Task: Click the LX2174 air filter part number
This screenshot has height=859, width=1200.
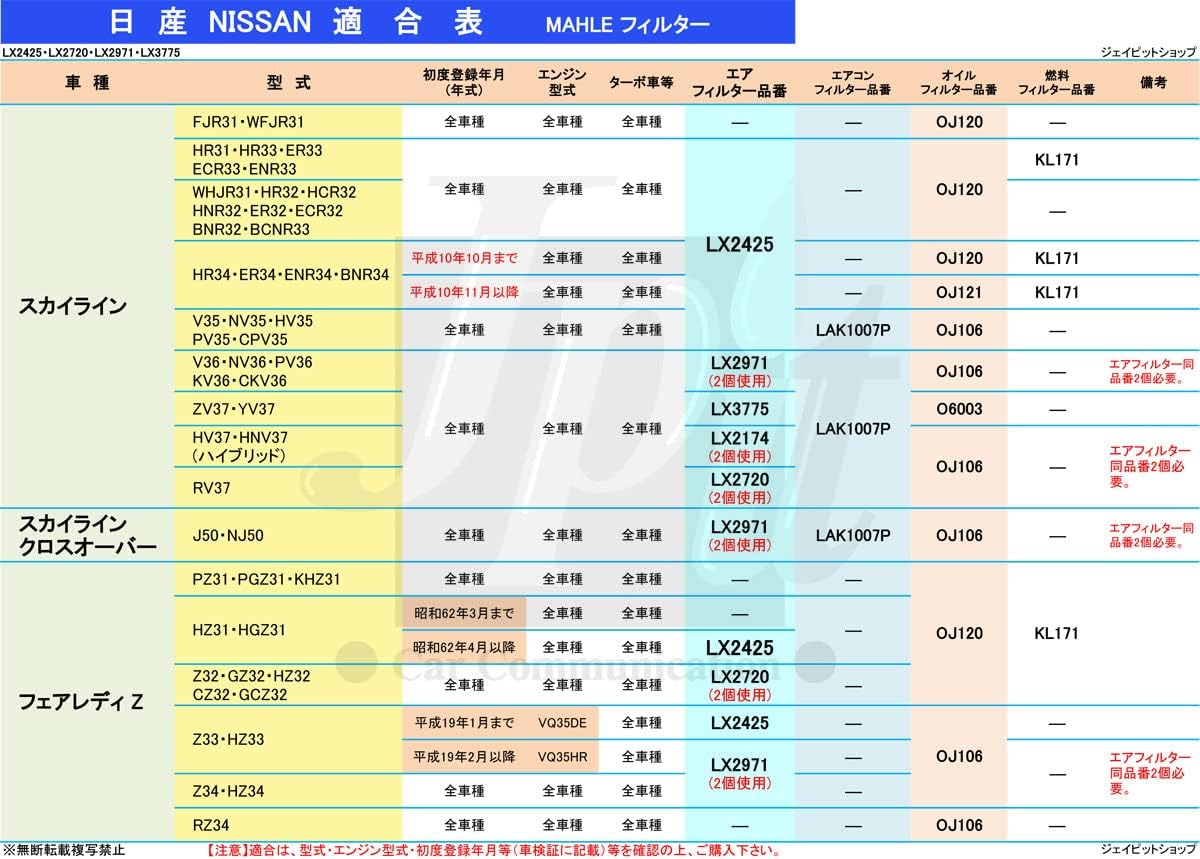Action: pyautogui.click(x=740, y=438)
